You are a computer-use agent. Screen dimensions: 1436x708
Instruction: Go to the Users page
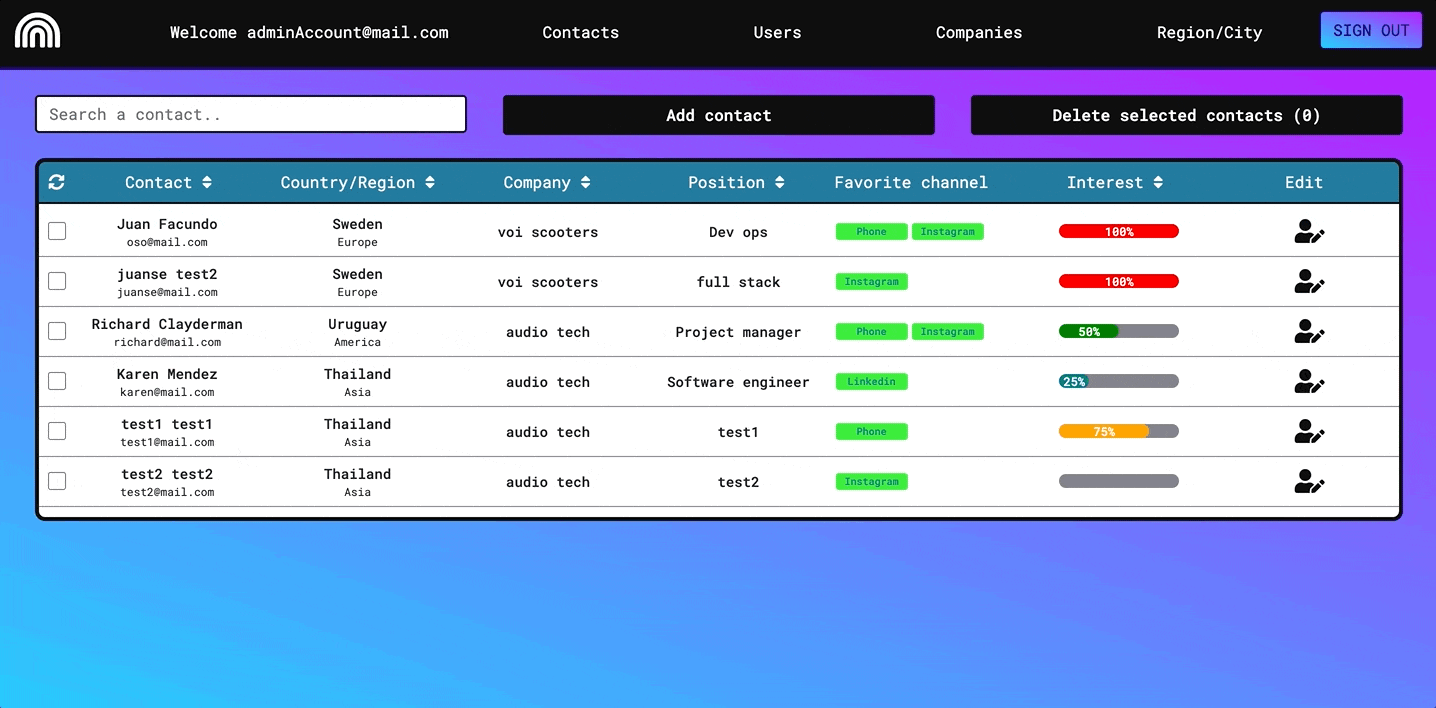coord(777,32)
